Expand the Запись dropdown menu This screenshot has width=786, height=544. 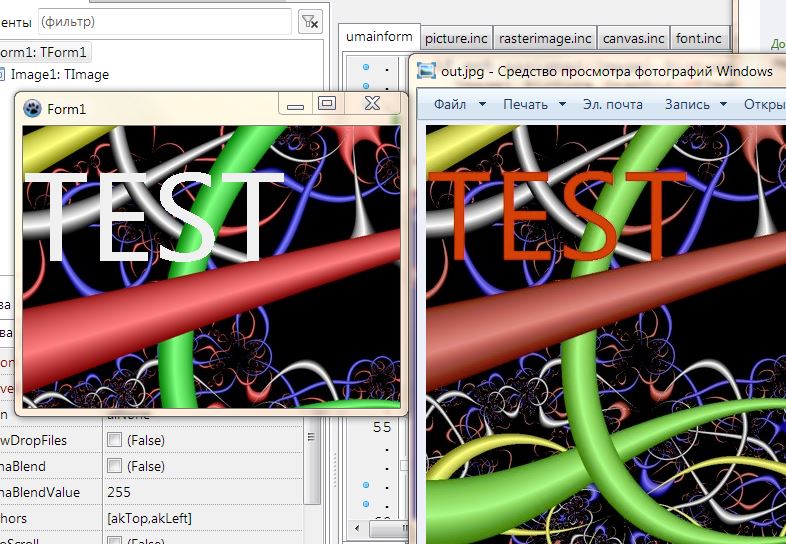[696, 104]
